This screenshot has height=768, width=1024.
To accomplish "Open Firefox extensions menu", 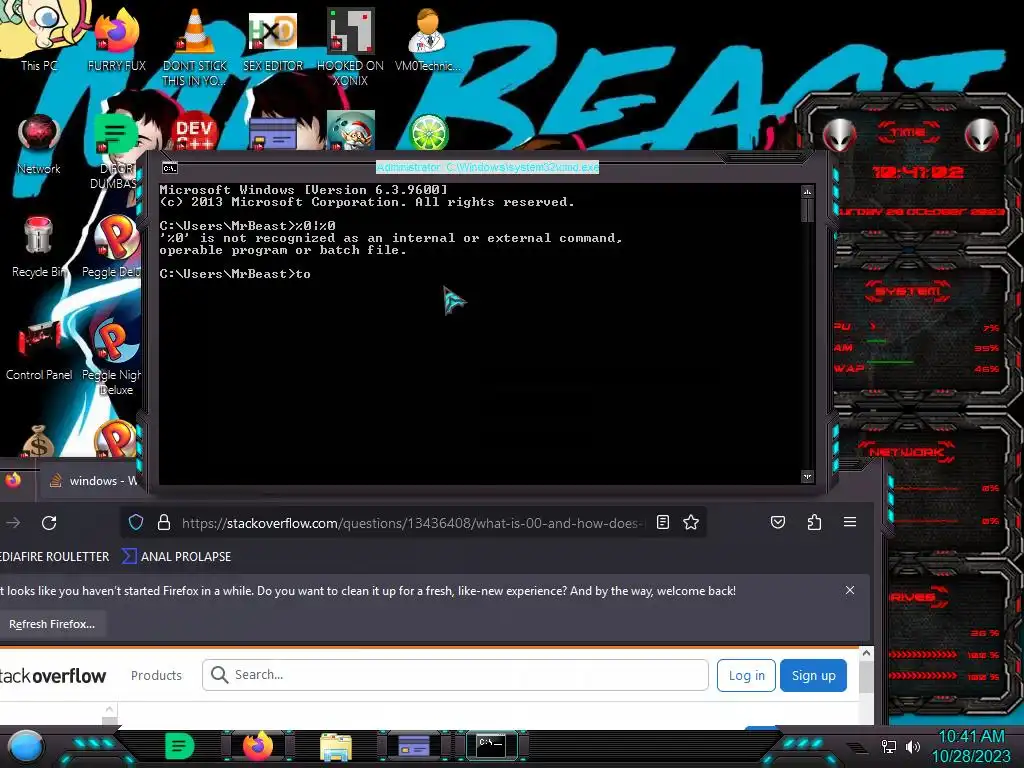I will [814, 522].
